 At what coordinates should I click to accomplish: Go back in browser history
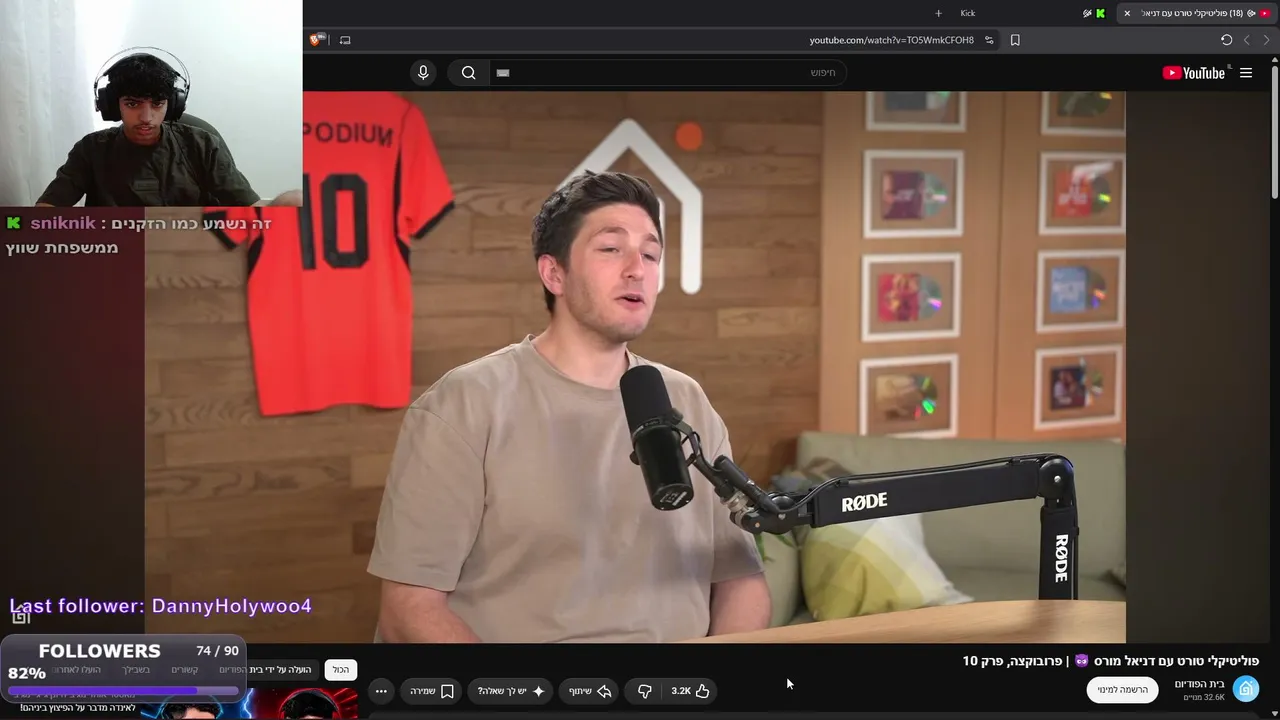pos(1267,40)
